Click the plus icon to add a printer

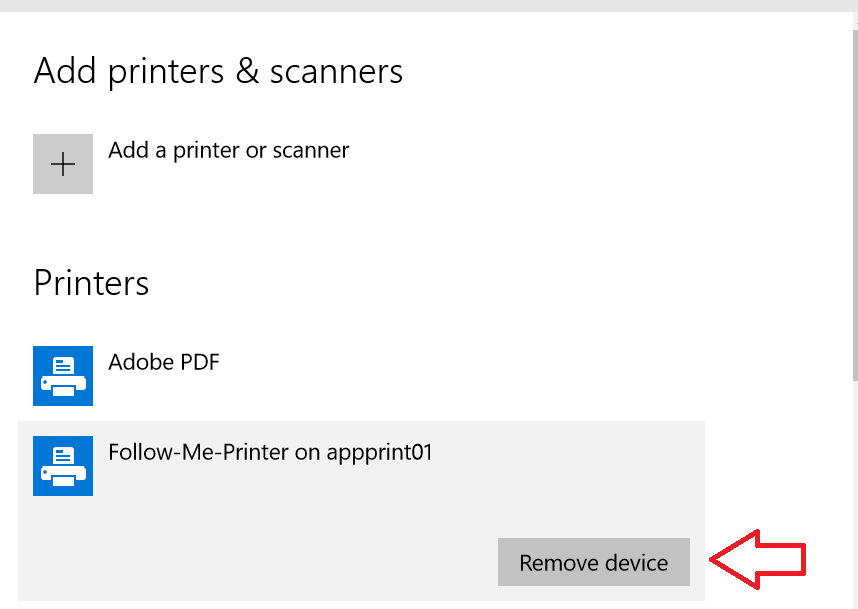63,164
